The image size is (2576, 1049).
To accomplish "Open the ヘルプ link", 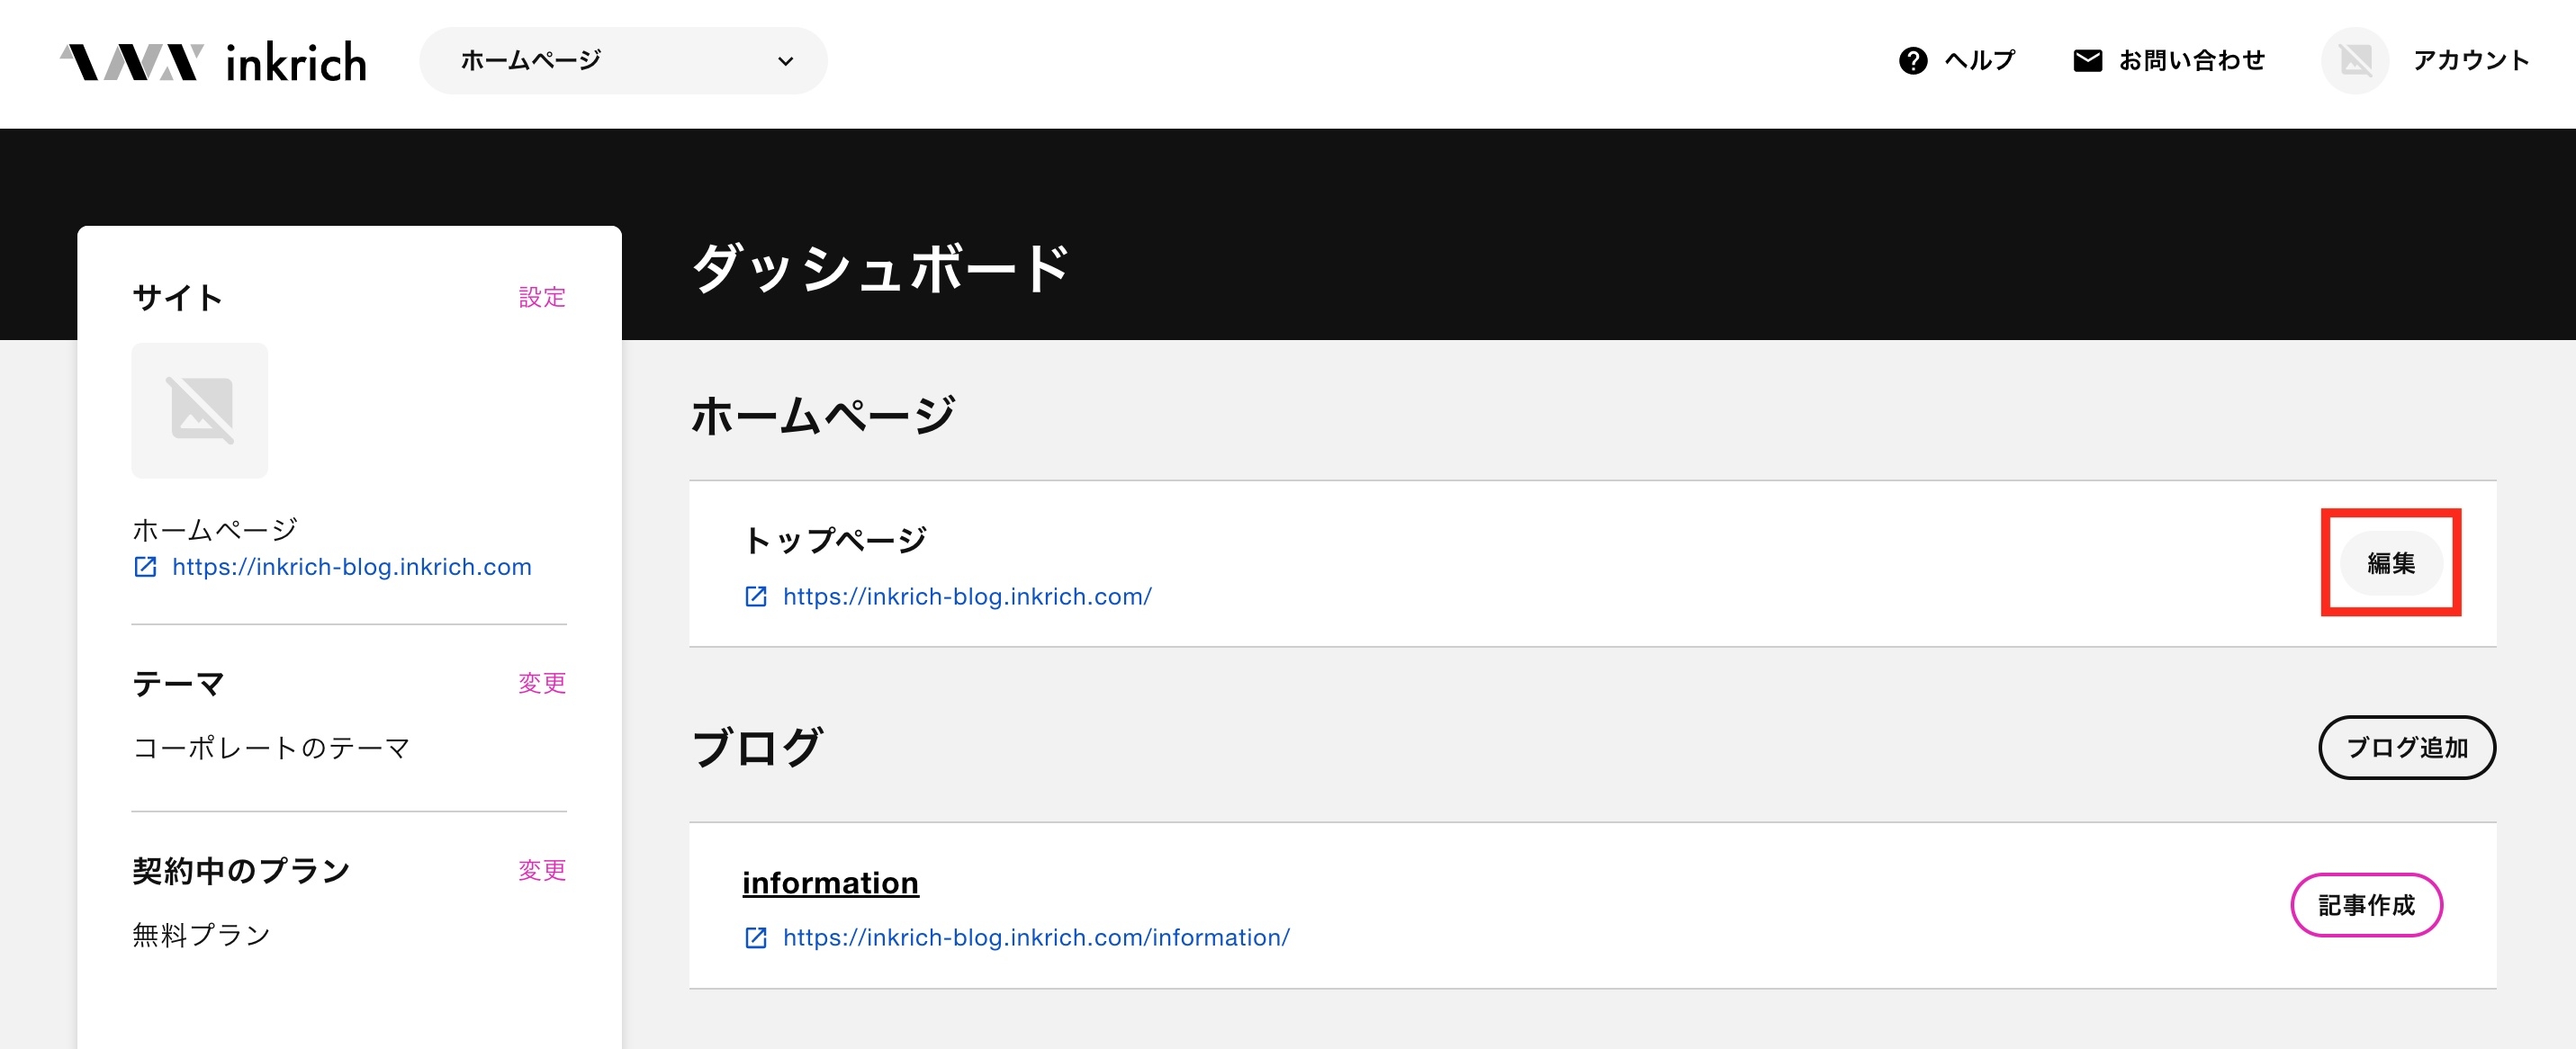I will pyautogui.click(x=1979, y=61).
